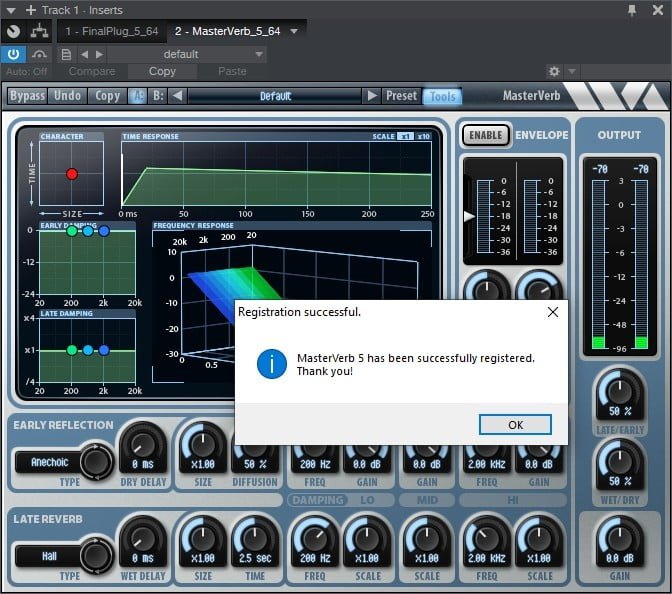
Task: Click the envelope threshold triangle marker
Action: [469, 216]
